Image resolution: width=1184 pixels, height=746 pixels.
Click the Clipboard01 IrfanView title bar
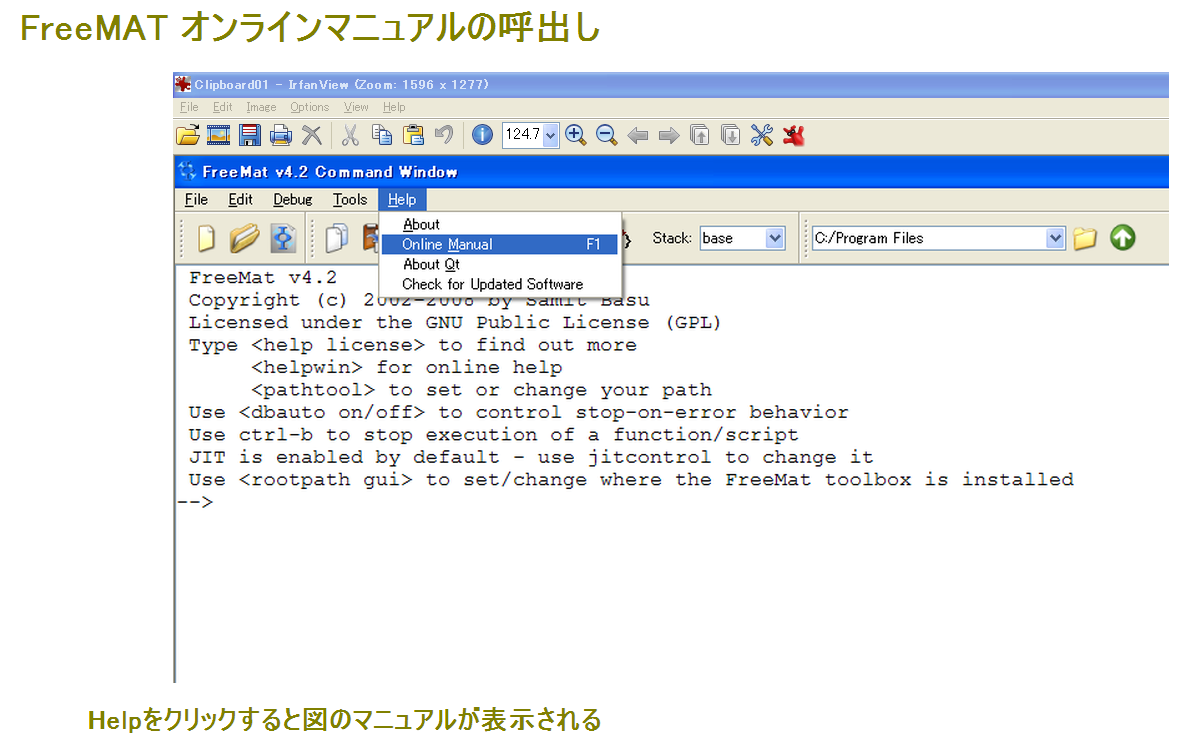671,85
